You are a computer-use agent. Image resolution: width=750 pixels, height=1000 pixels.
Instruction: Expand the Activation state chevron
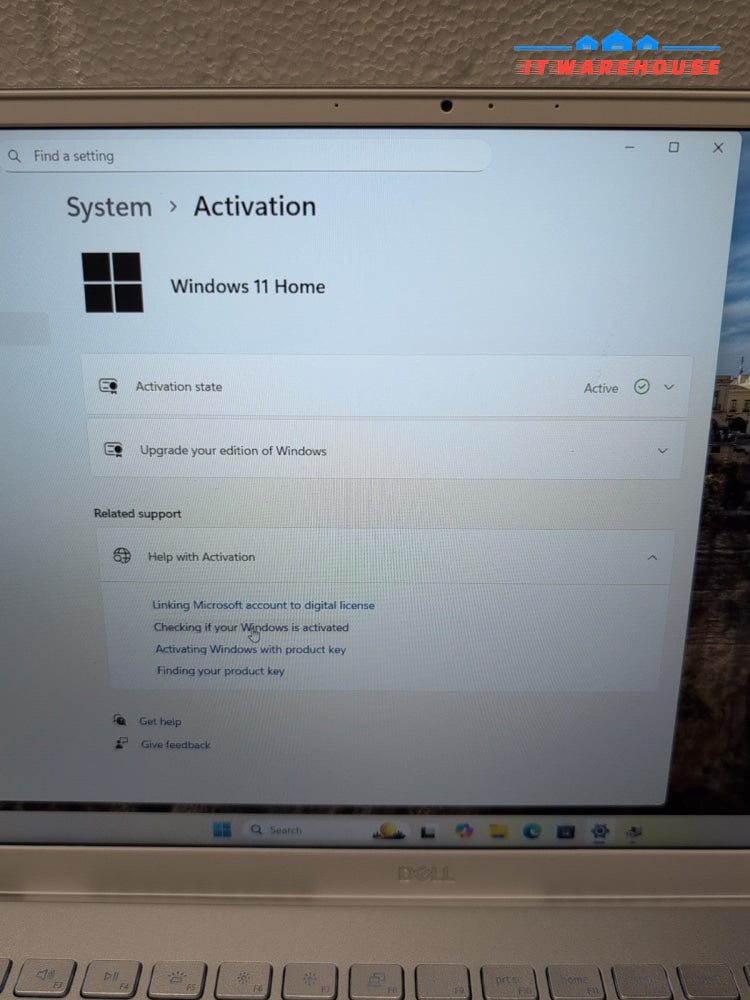[x=668, y=387]
